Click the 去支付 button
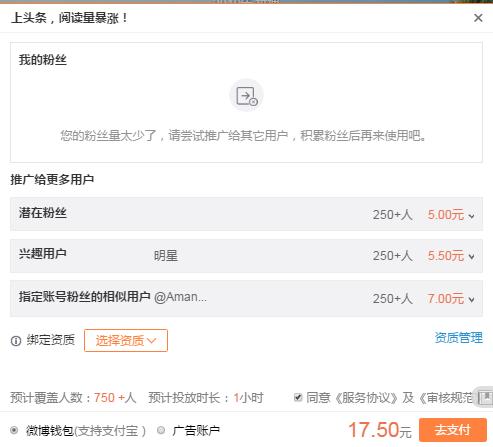This screenshot has height=447, width=493. click(453, 430)
